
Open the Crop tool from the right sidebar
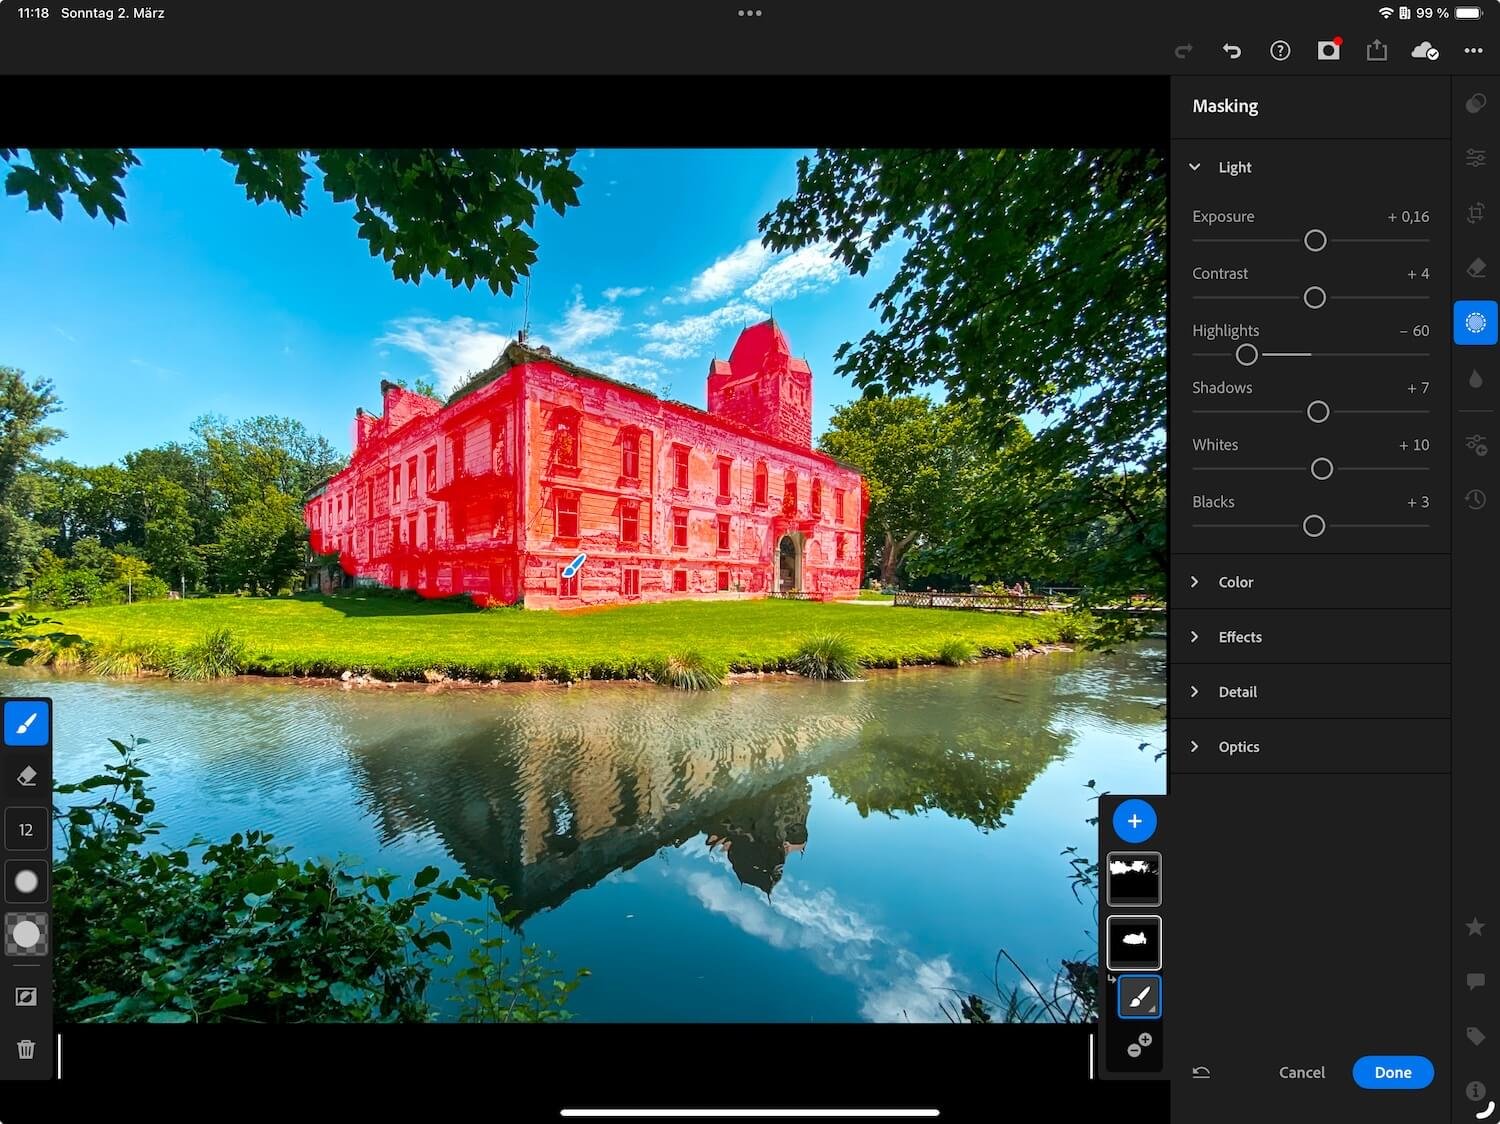(x=1476, y=213)
